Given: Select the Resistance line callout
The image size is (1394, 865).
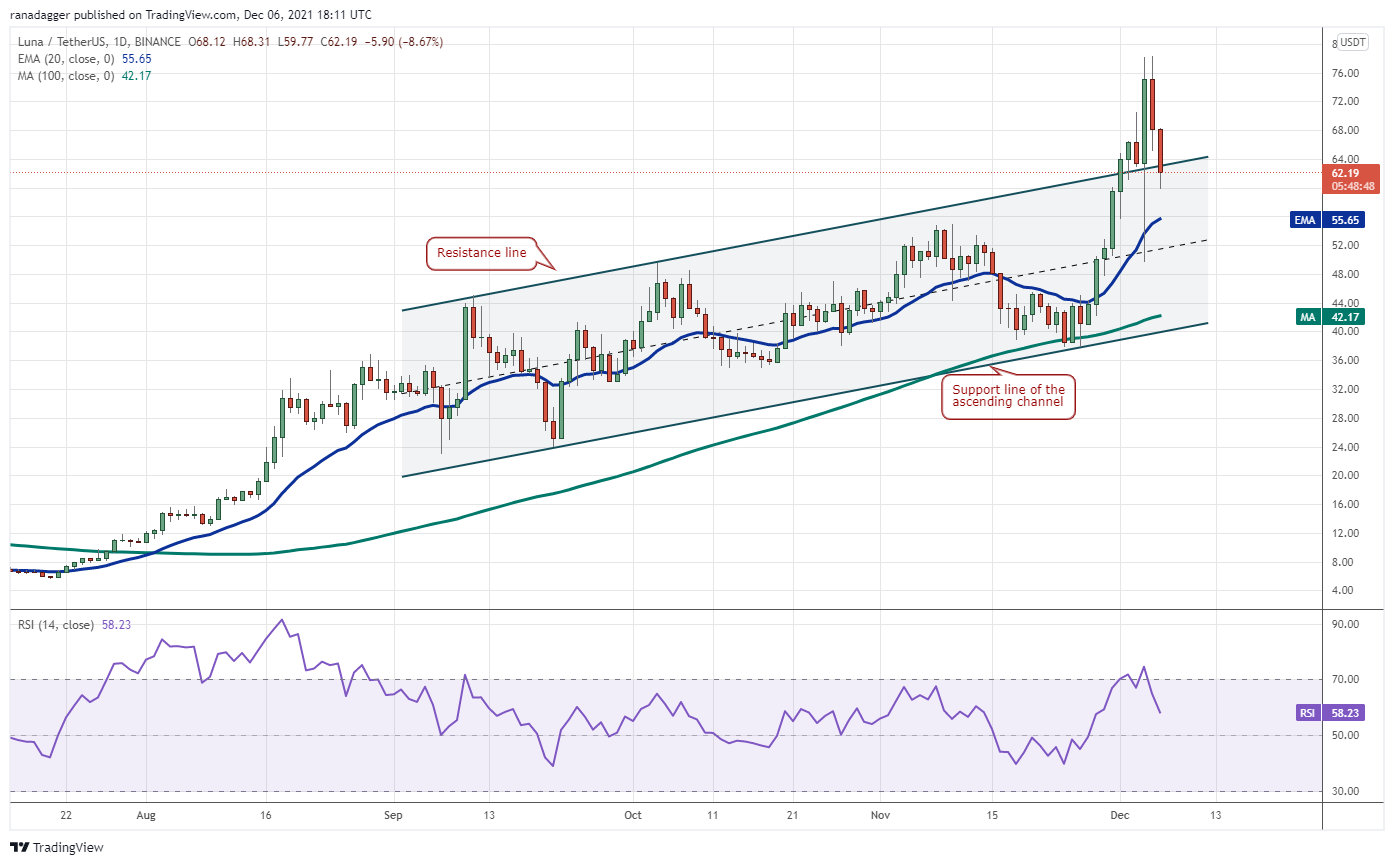Looking at the screenshot, I should (481, 253).
